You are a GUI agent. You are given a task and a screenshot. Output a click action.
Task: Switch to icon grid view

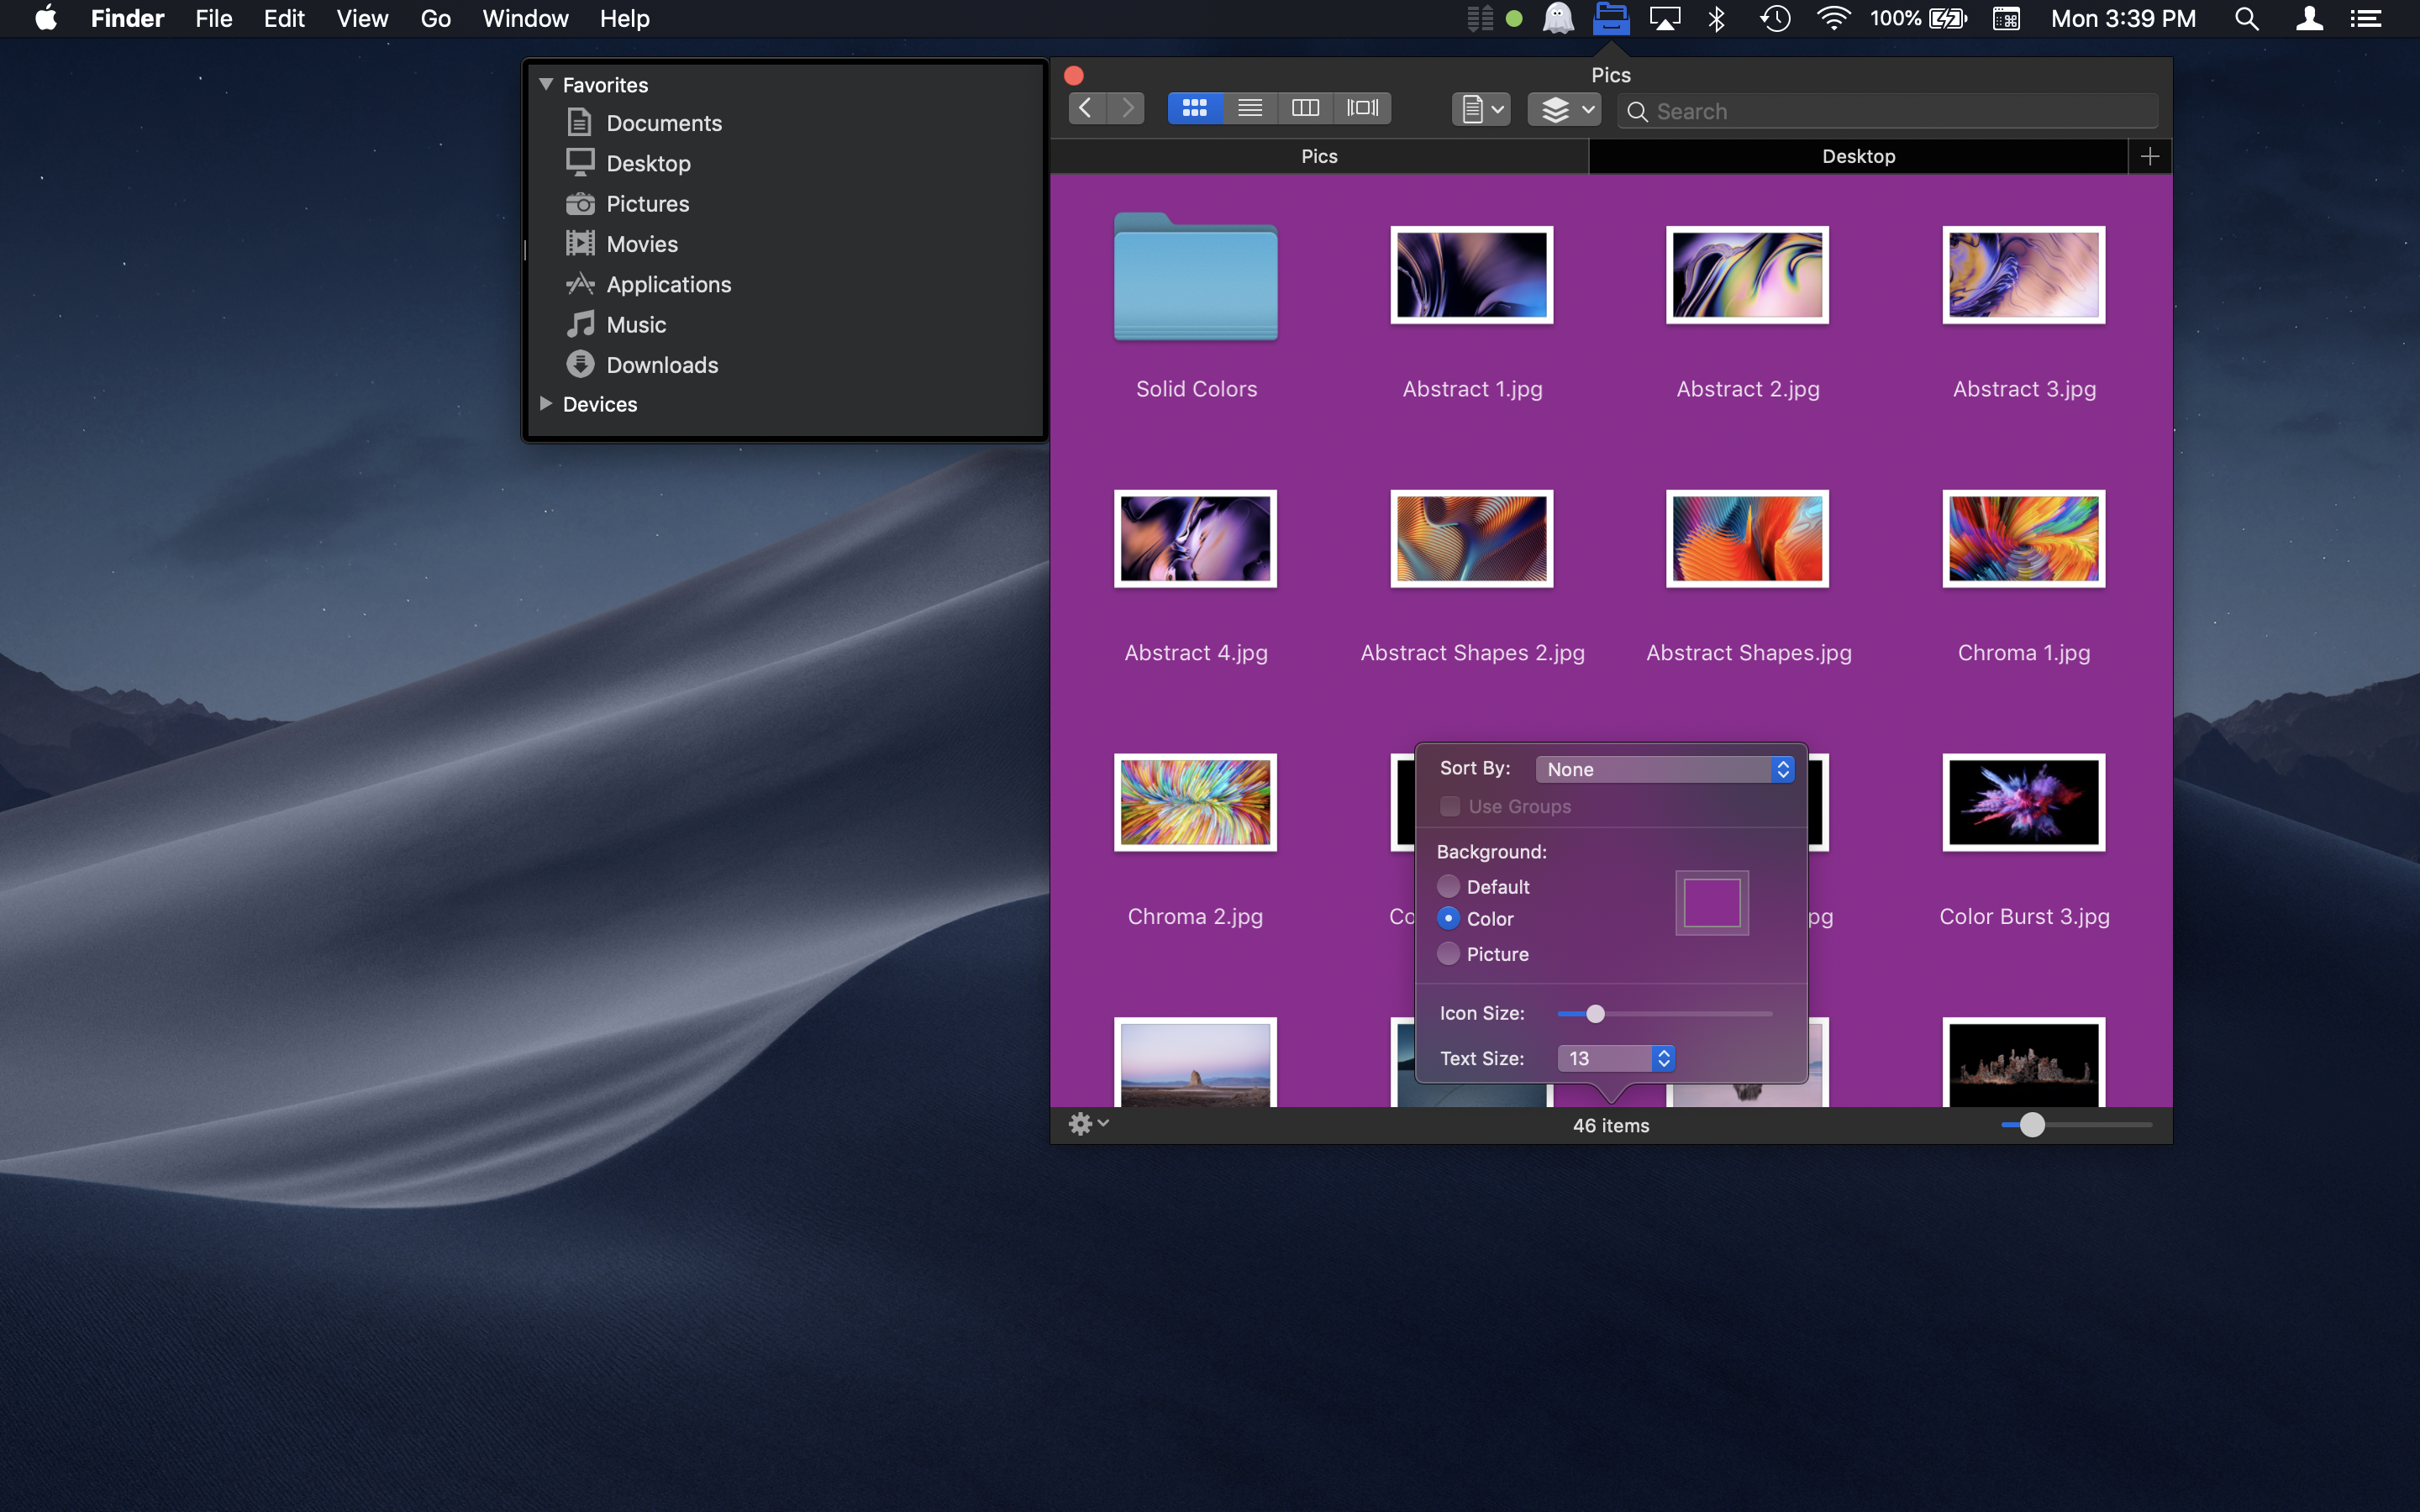pos(1193,108)
